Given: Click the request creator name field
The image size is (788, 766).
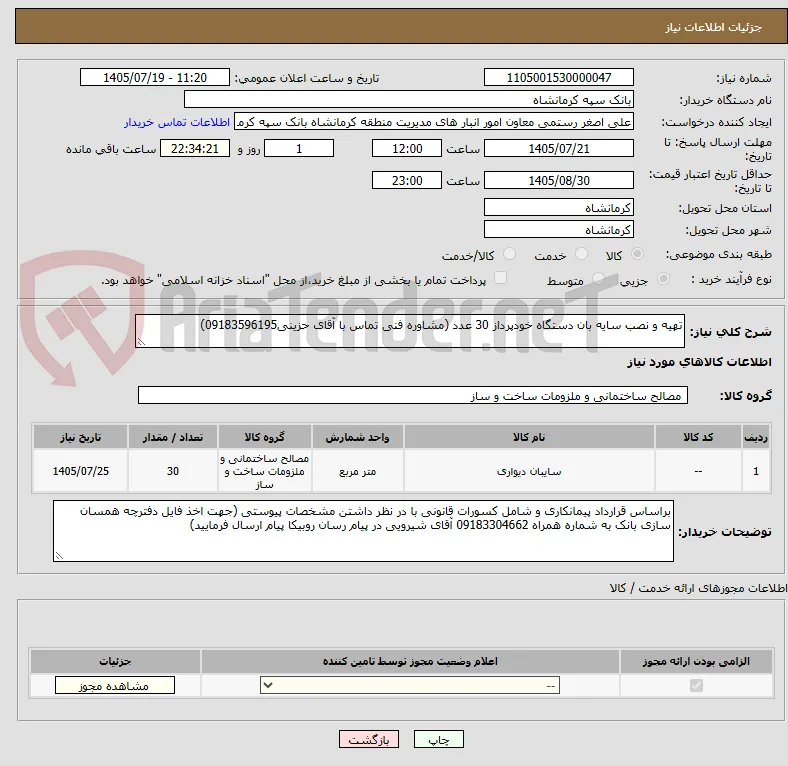Looking at the screenshot, I should coord(434,122).
